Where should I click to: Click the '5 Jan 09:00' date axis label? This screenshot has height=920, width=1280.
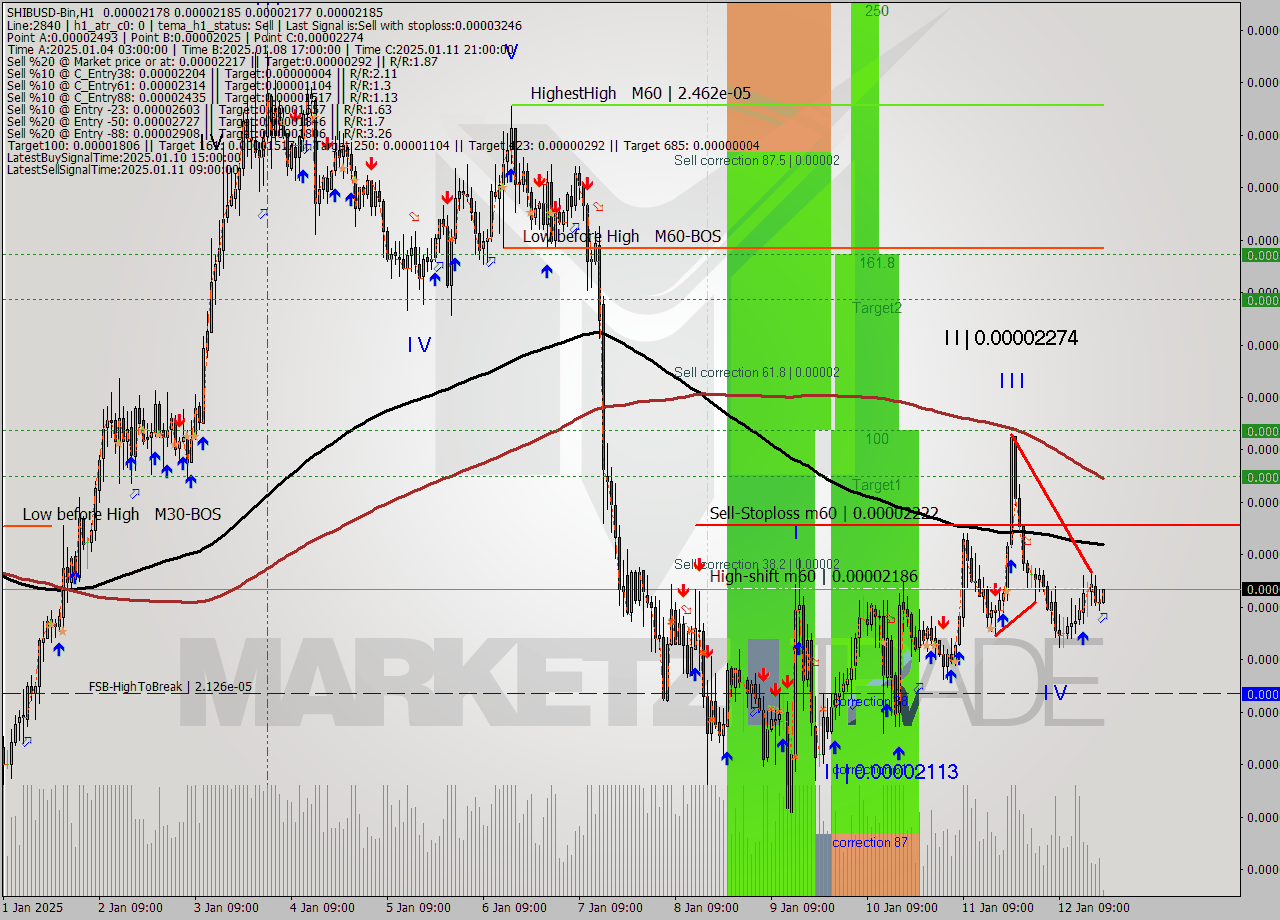click(x=418, y=908)
